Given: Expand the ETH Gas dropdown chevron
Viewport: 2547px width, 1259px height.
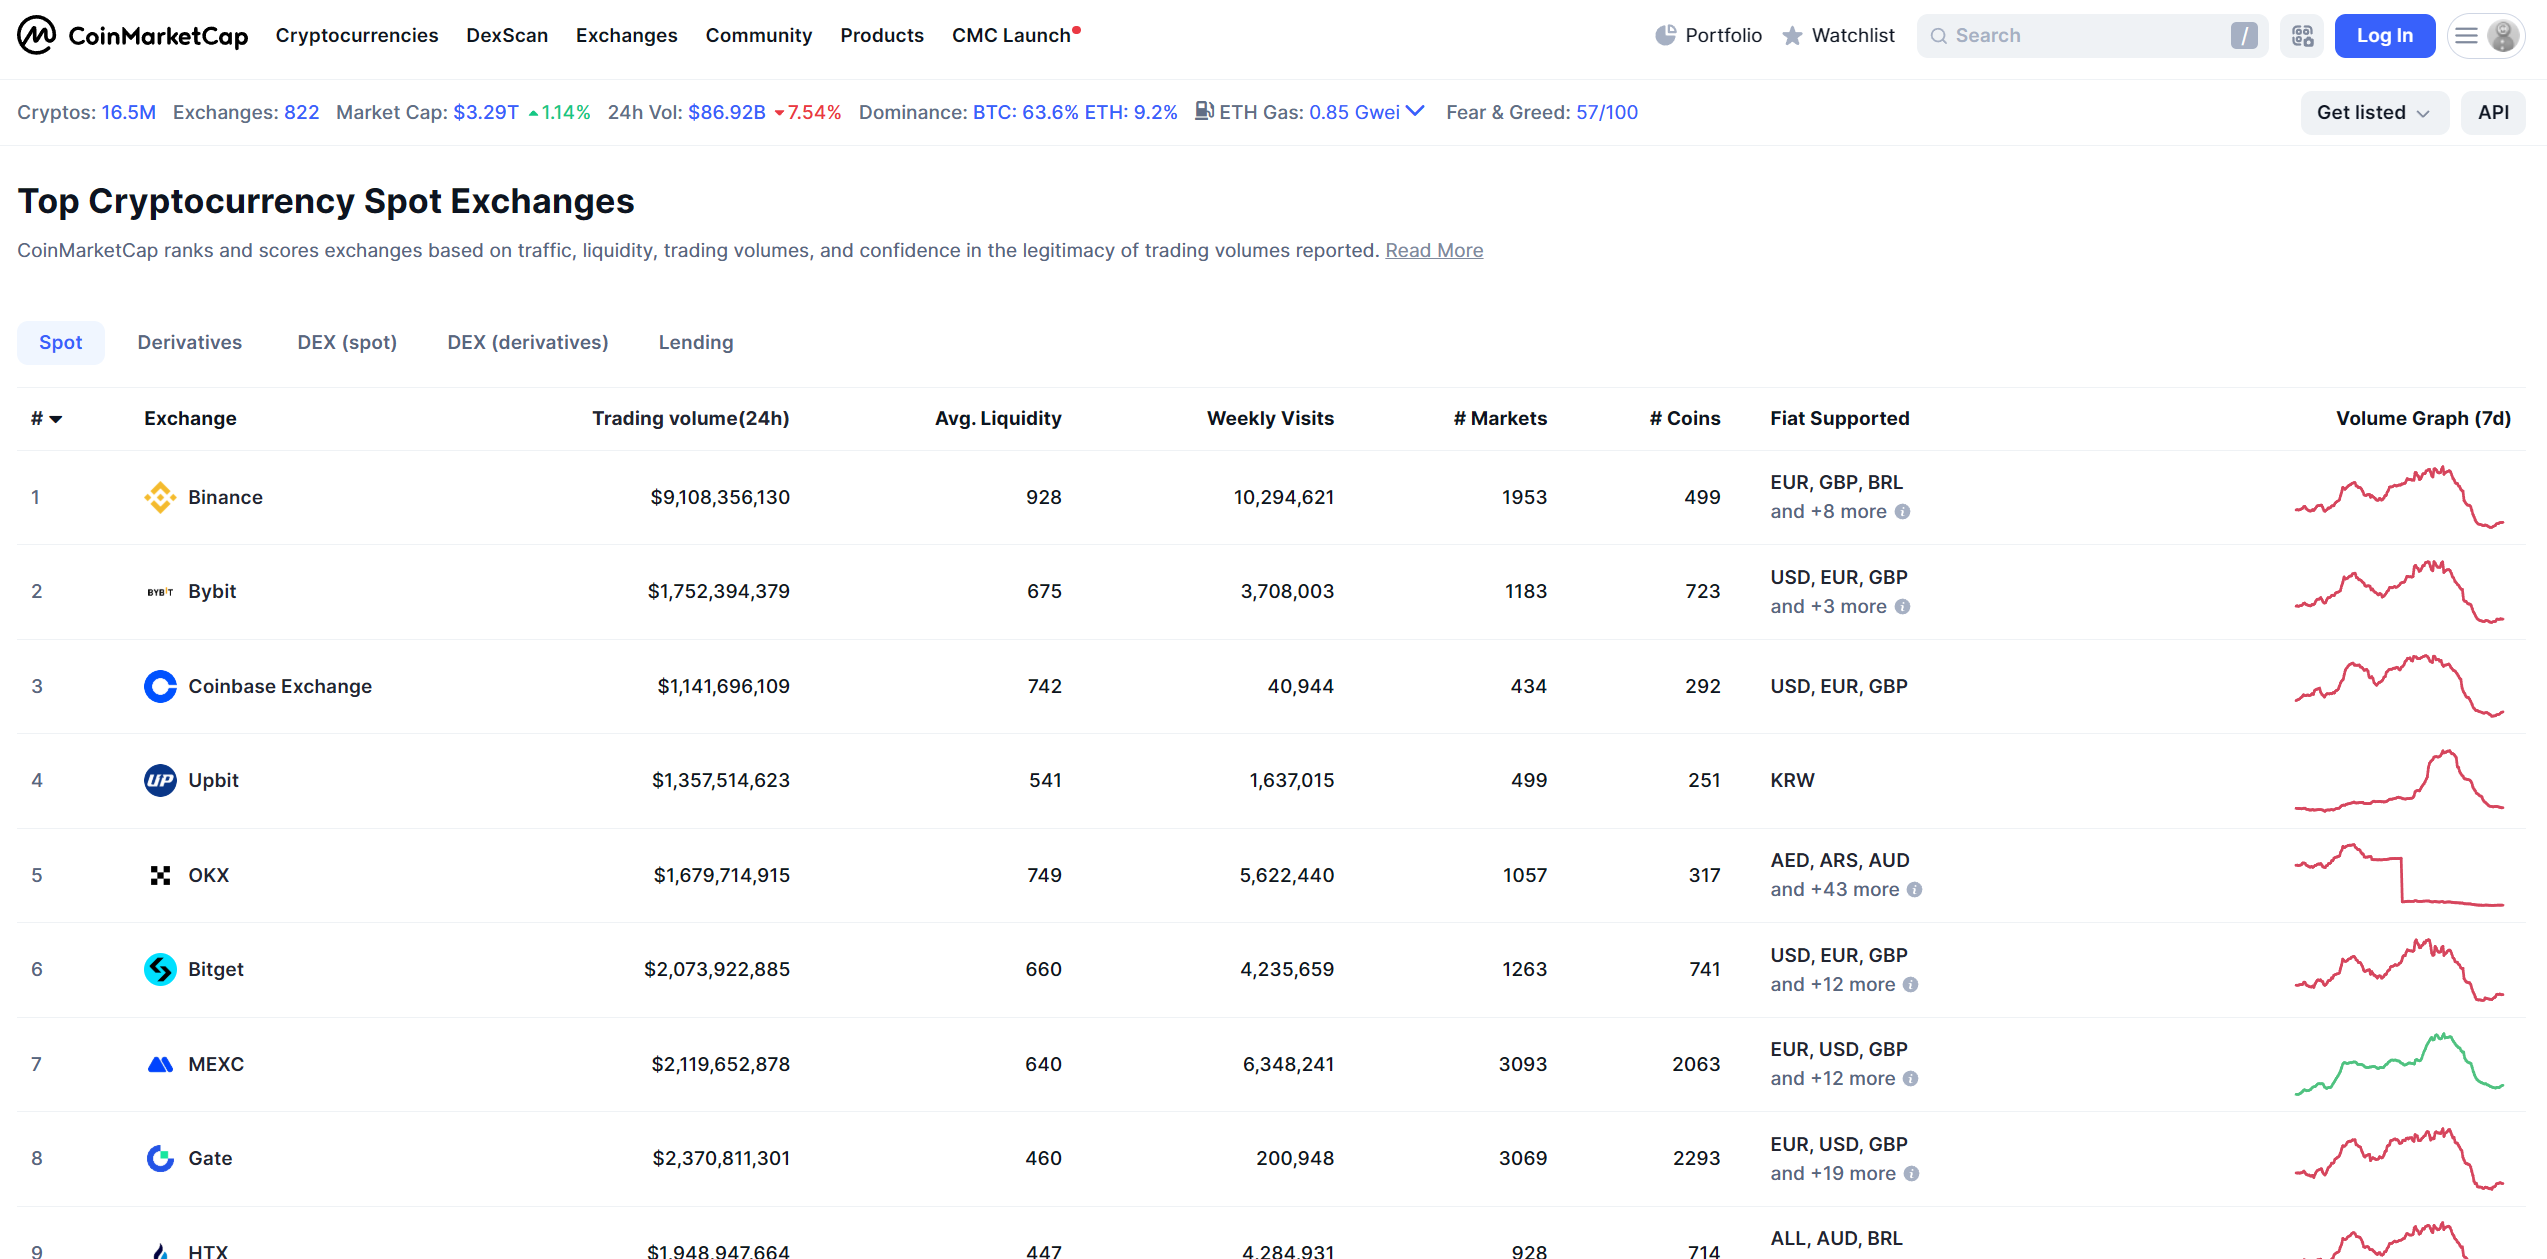Looking at the screenshot, I should (1415, 111).
